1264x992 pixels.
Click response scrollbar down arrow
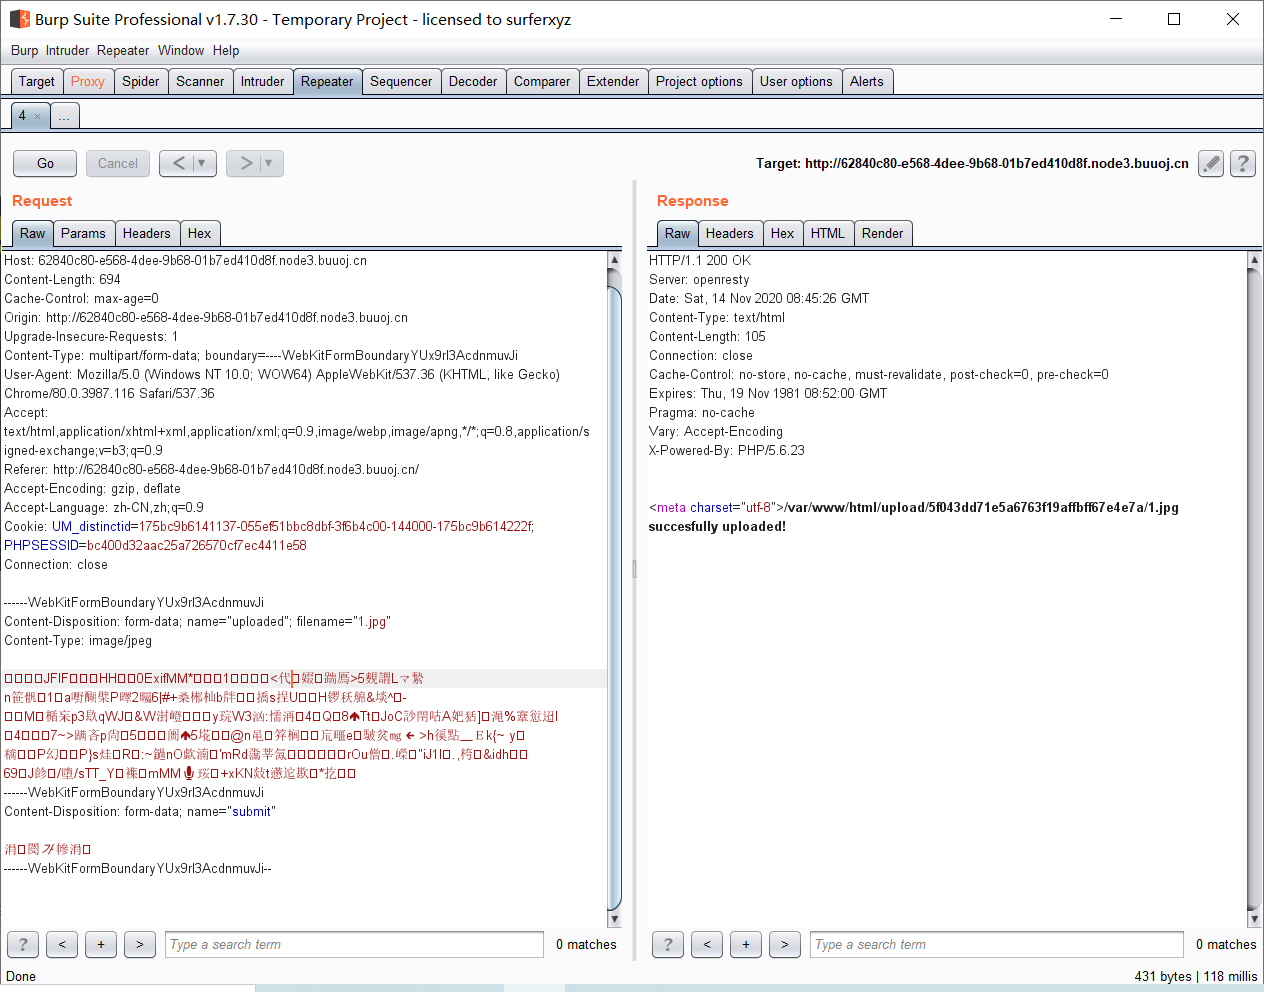(x=1254, y=919)
